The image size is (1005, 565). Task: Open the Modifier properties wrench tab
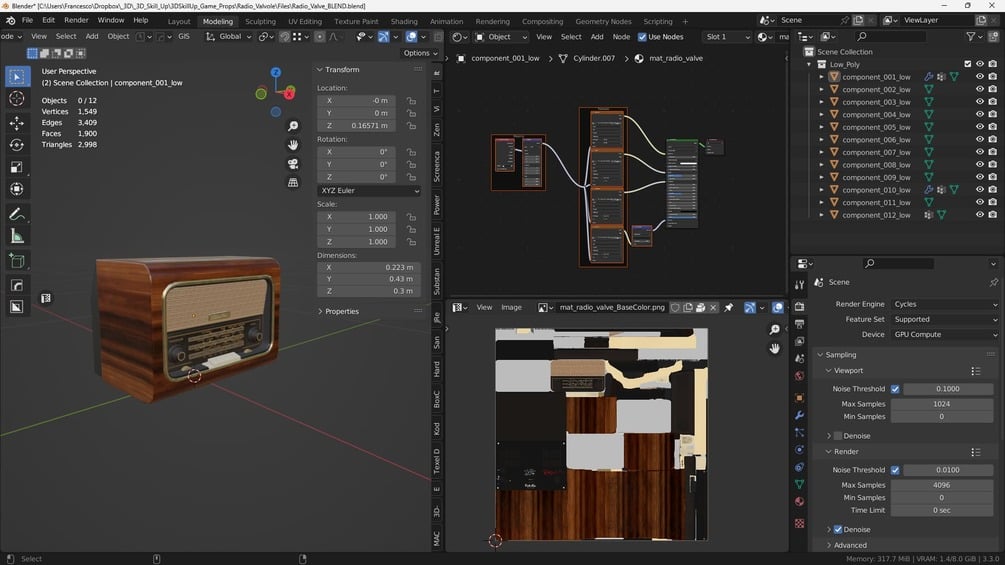[x=800, y=415]
